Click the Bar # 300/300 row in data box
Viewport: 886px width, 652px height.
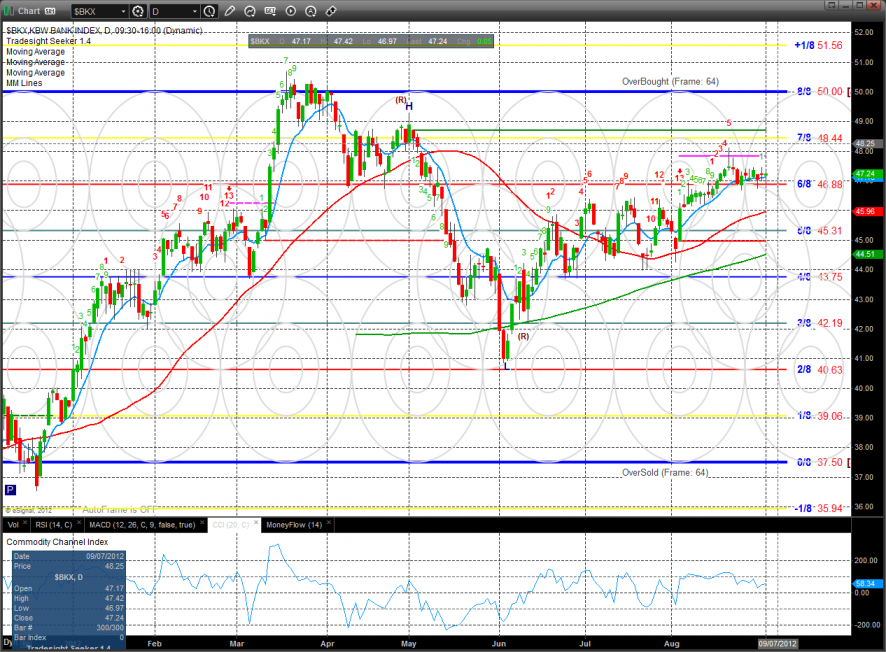tap(69, 628)
